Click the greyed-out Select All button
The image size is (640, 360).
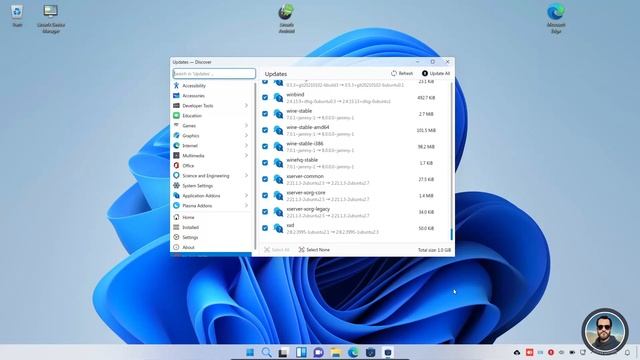click(277, 250)
